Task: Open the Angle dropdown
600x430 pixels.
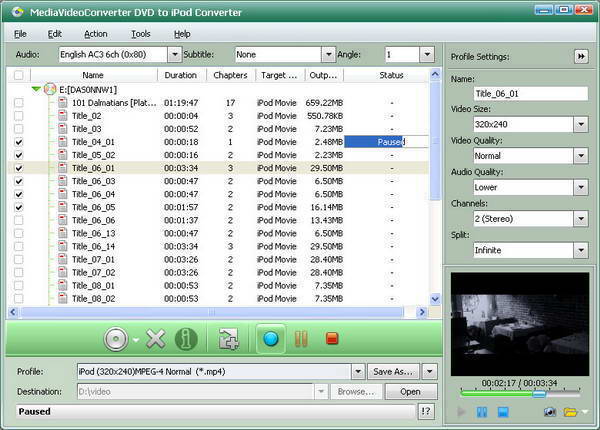Action: point(427,54)
